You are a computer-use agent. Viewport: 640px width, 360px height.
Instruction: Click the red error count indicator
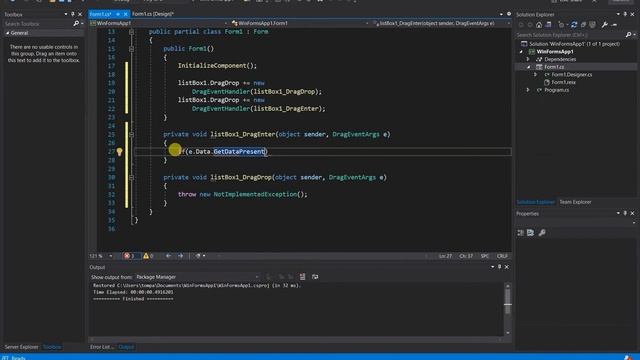[129, 256]
